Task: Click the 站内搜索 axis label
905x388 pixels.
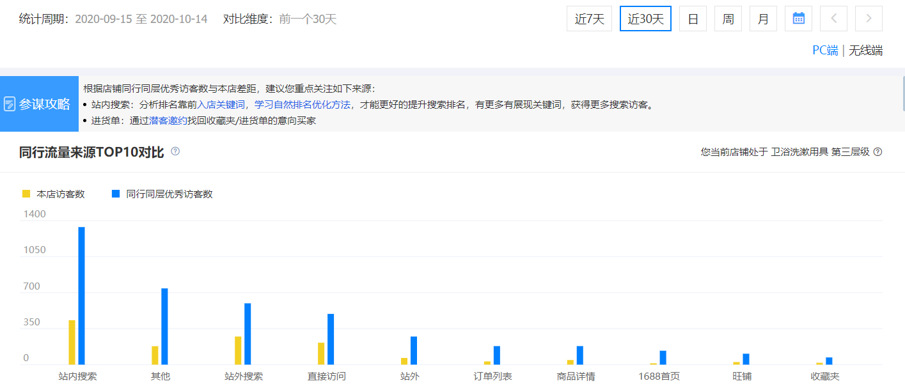Action: point(77,376)
